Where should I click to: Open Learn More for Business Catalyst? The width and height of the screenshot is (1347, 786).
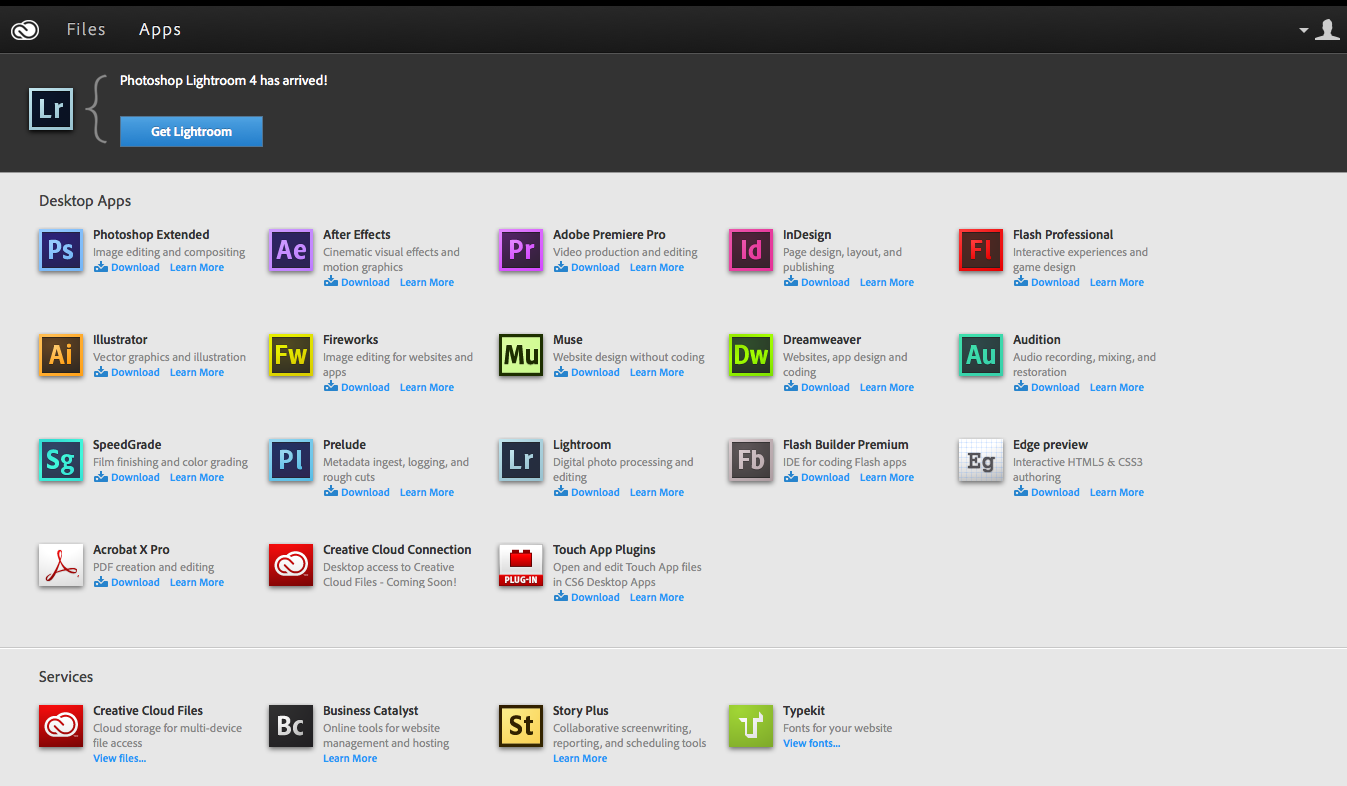(x=350, y=758)
